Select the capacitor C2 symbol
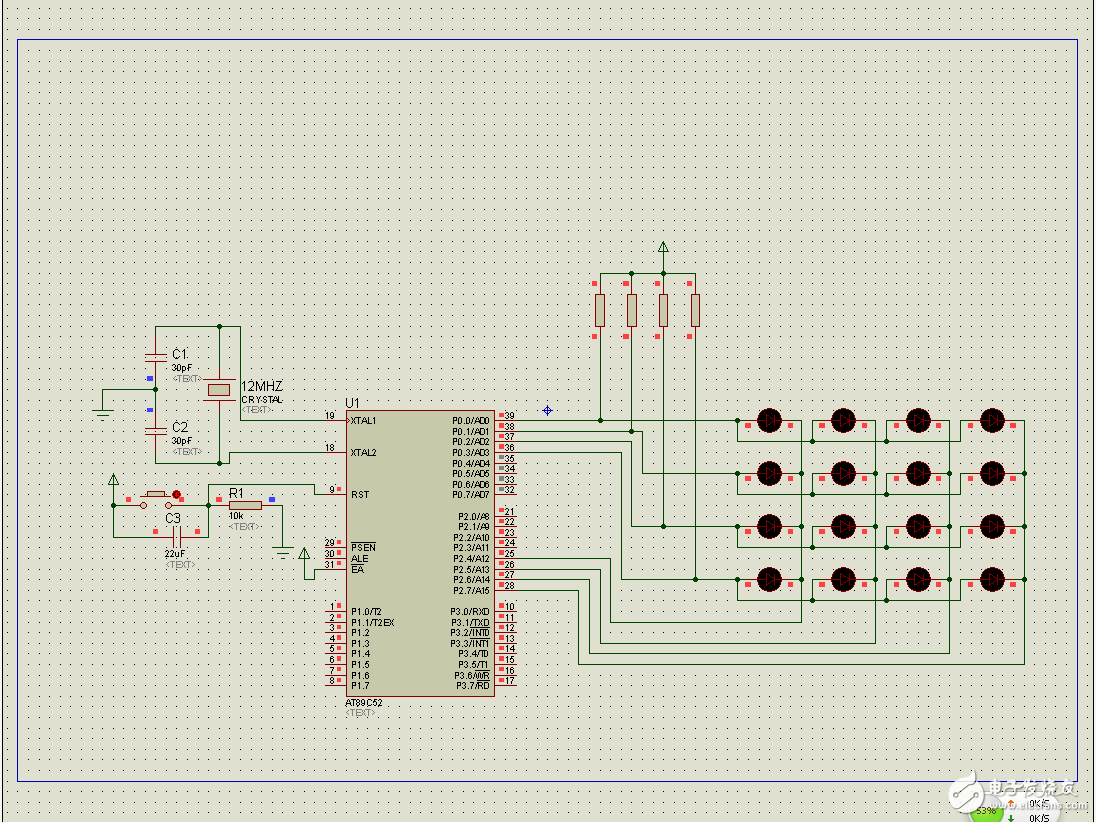 156,431
